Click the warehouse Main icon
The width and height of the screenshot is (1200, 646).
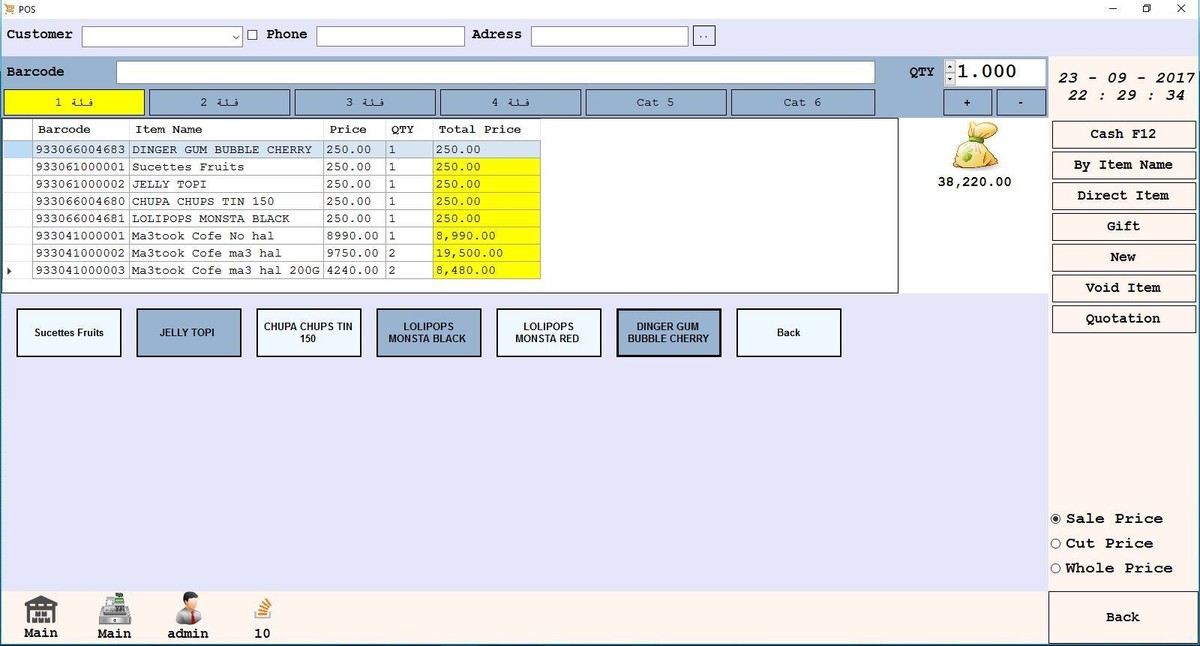tap(41, 609)
